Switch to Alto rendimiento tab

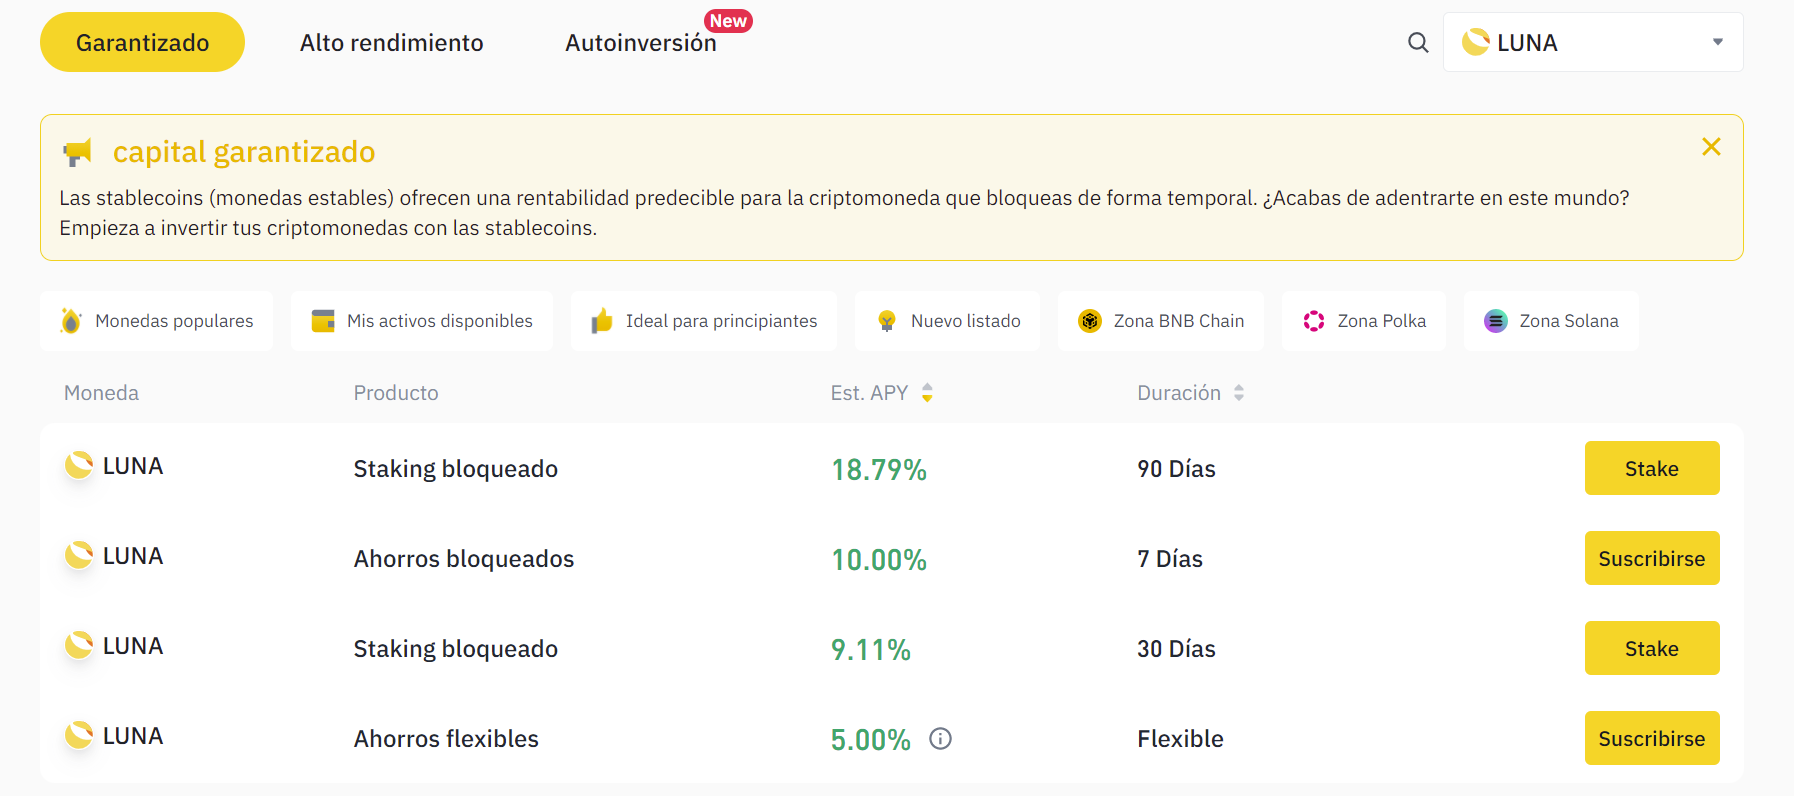391,43
